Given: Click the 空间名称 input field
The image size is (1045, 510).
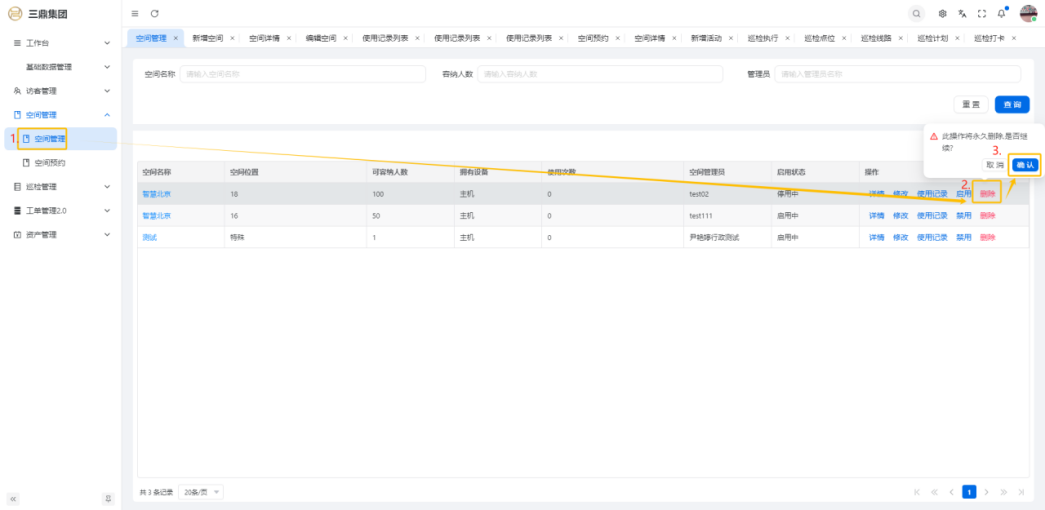Looking at the screenshot, I should [300, 74].
